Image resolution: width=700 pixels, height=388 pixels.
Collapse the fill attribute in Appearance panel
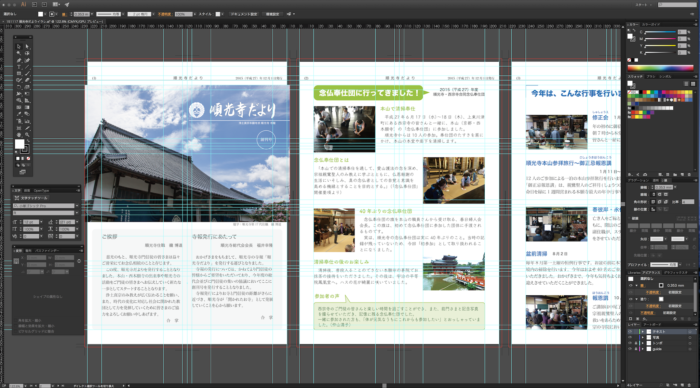point(636,298)
